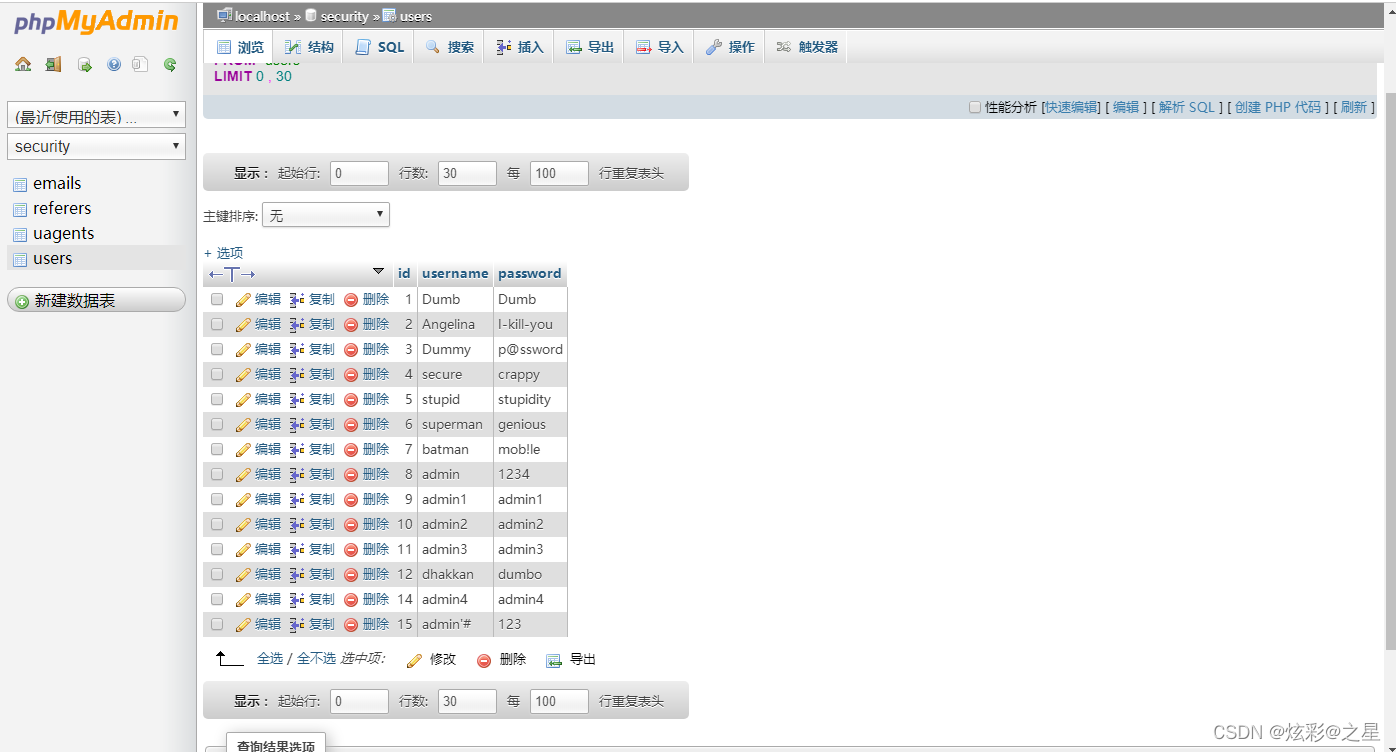Click the 新建数据表 new table button

tap(96, 300)
